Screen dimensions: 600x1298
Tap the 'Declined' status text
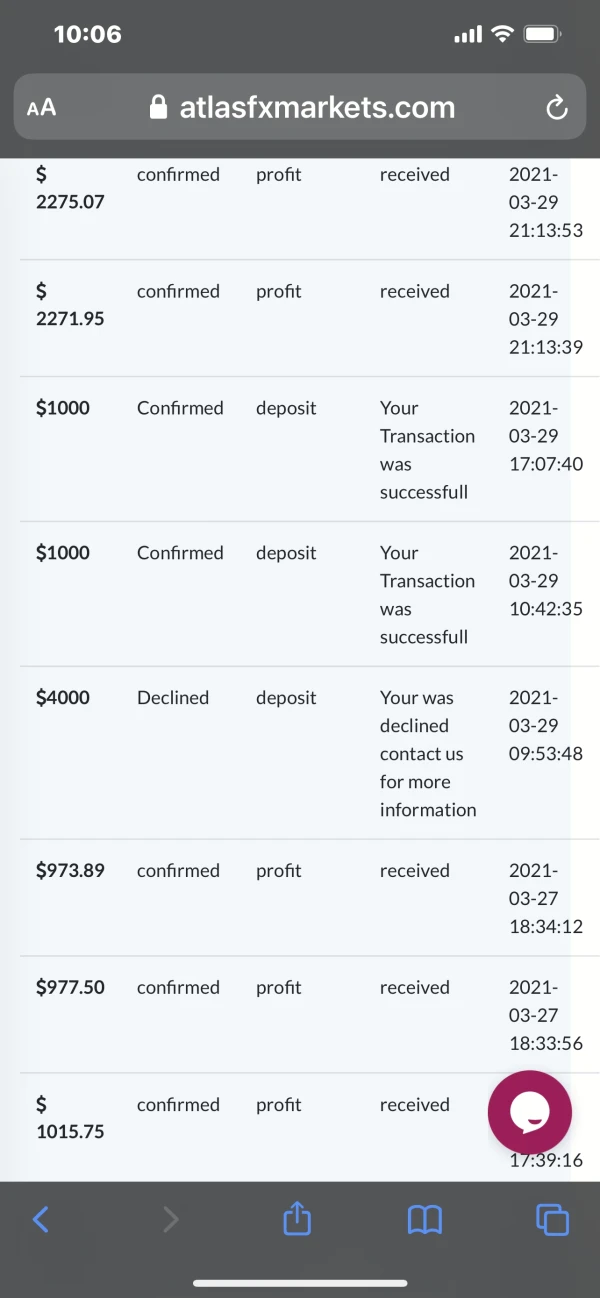(x=173, y=698)
